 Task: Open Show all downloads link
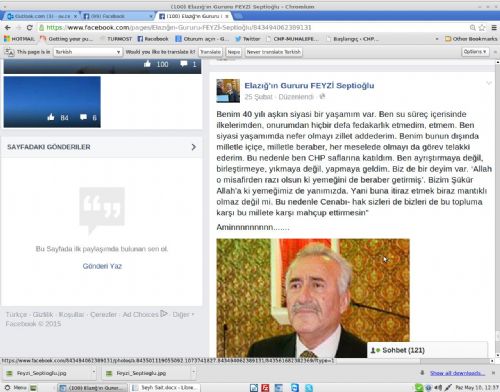[455, 373]
